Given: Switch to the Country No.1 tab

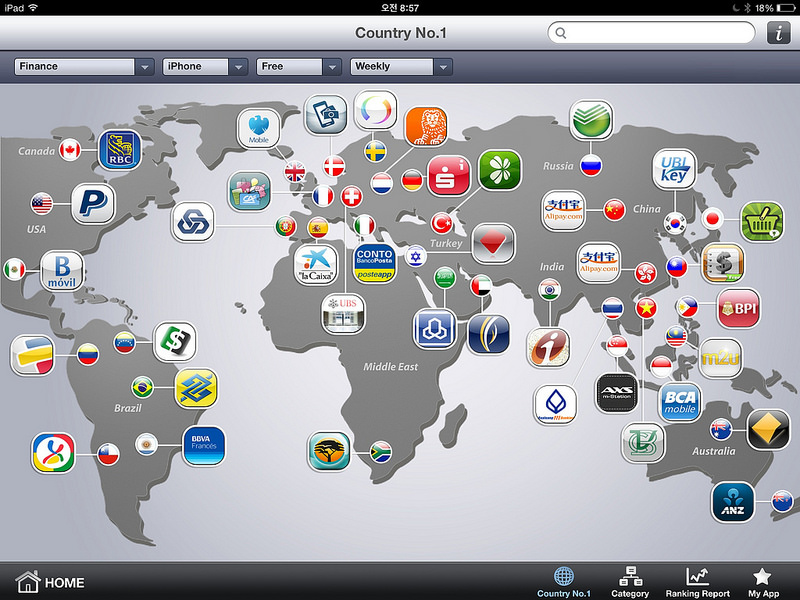Looking at the screenshot, I should coord(564,582).
